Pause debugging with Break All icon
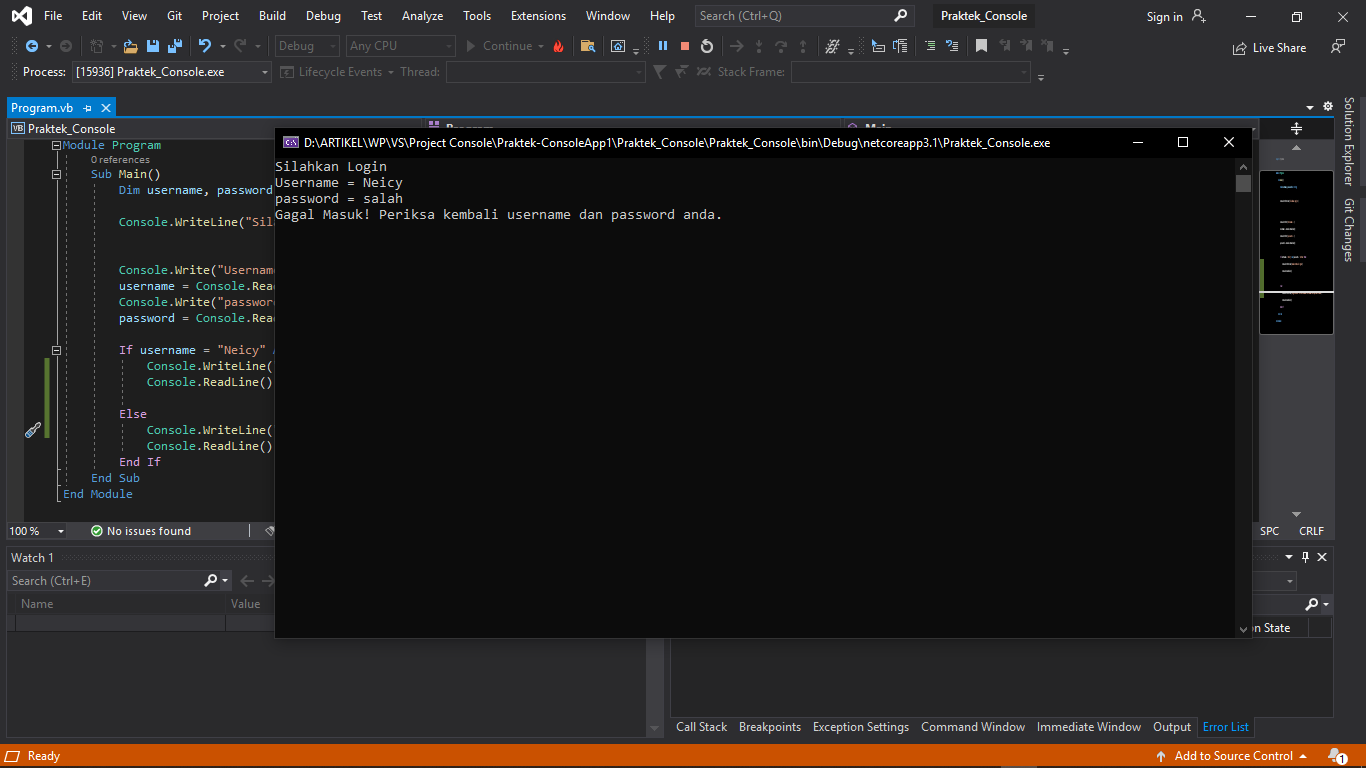This screenshot has width=1366, height=768. (x=663, y=46)
